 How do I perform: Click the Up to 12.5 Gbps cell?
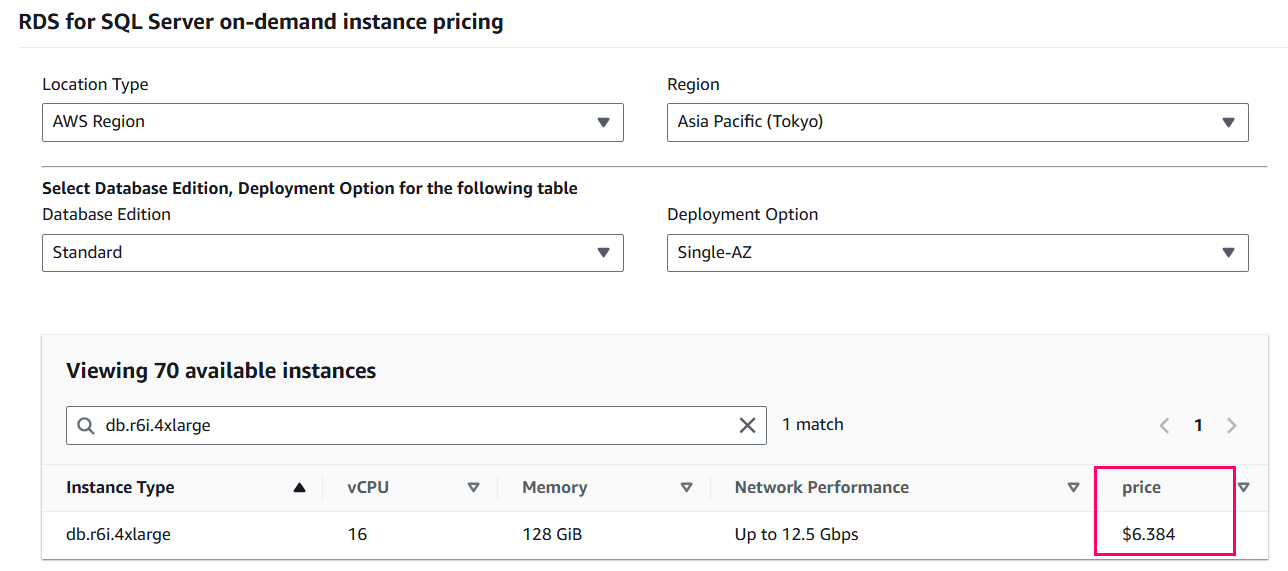pyautogui.click(x=796, y=535)
